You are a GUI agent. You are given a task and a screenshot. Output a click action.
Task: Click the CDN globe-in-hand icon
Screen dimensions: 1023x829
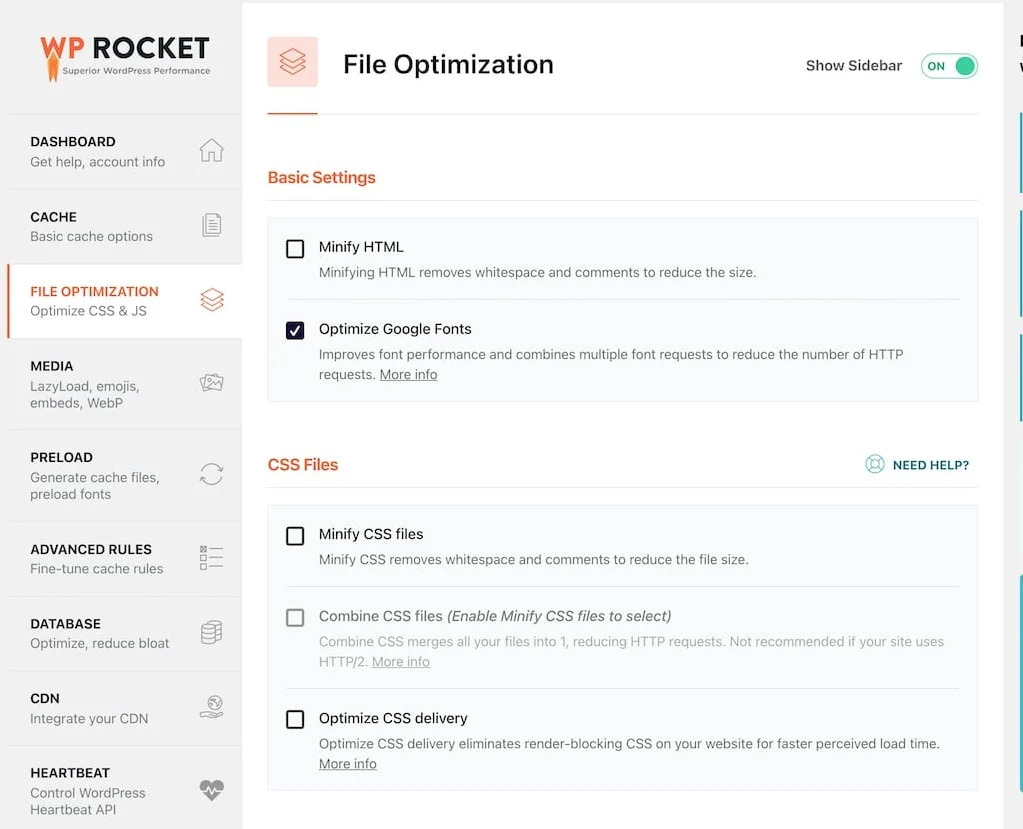(x=211, y=707)
